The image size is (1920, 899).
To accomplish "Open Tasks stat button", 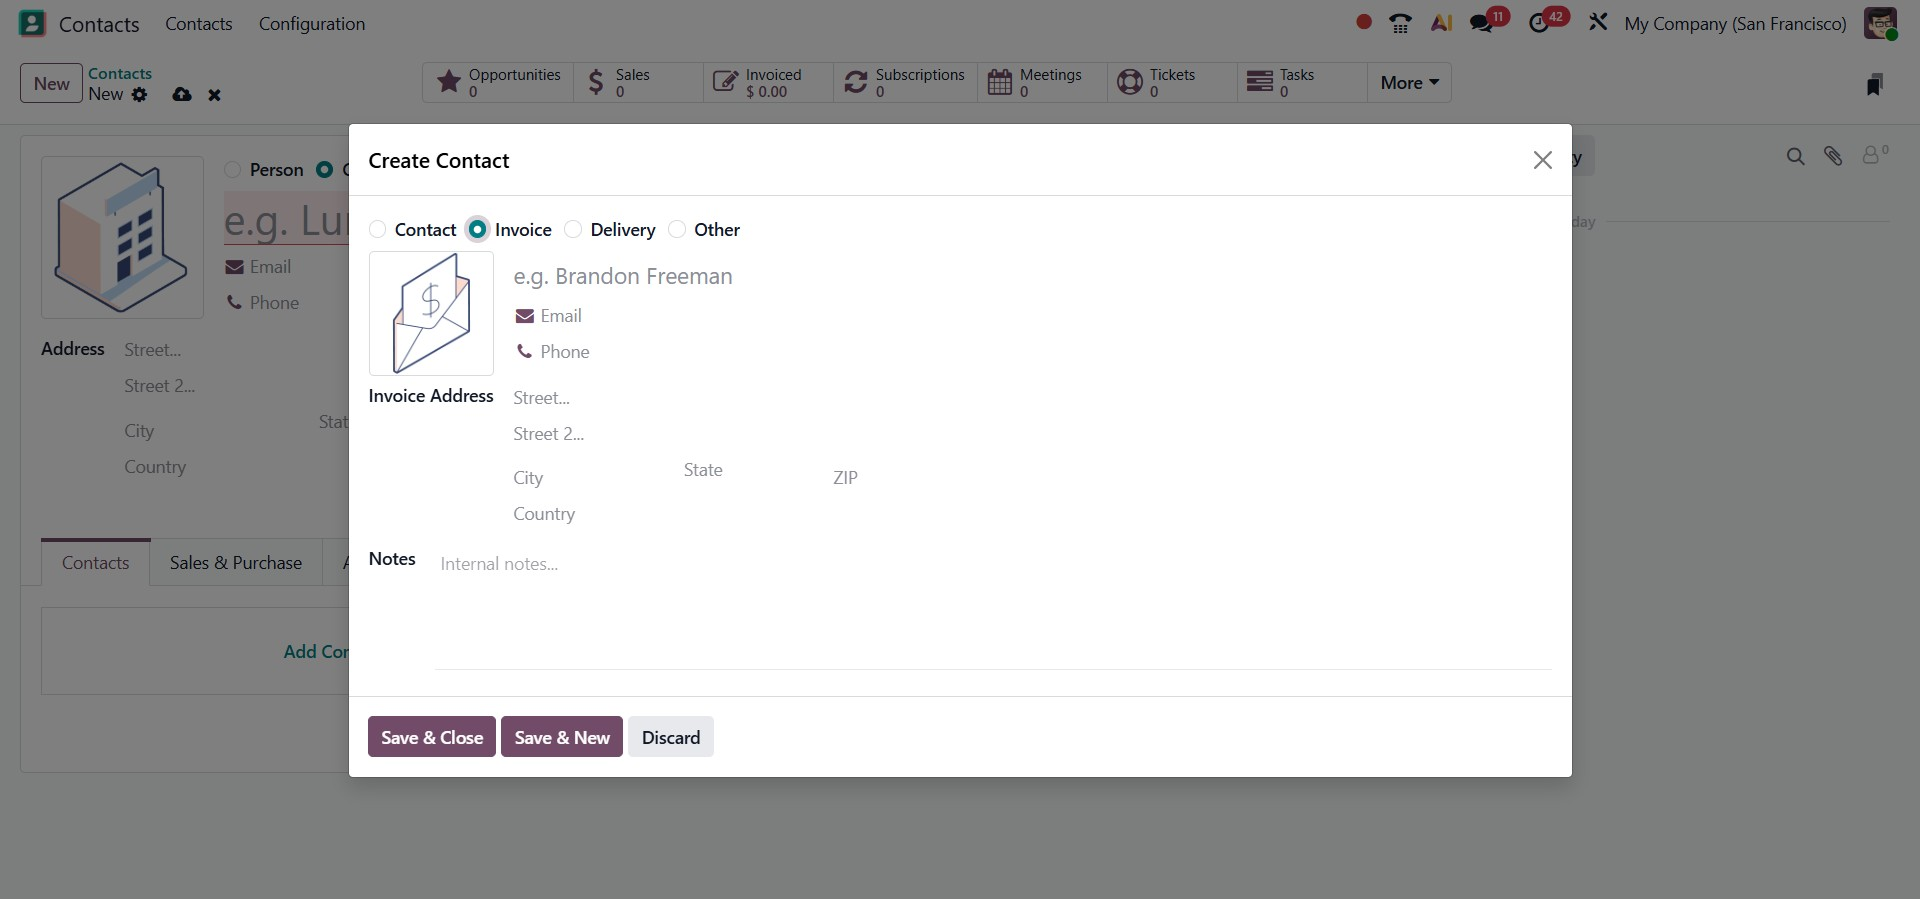I will tap(1302, 82).
